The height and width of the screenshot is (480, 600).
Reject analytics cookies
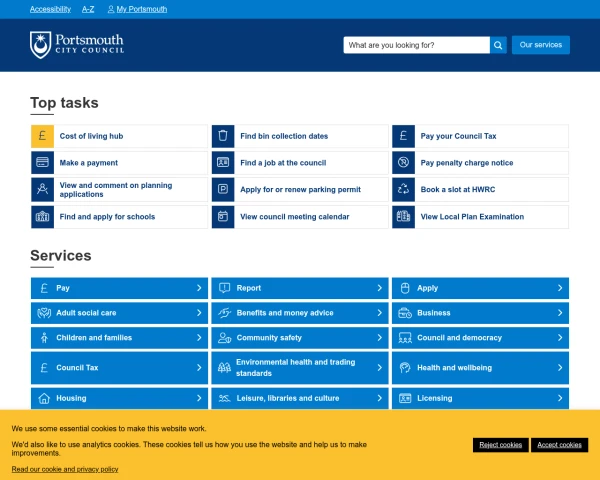point(501,445)
